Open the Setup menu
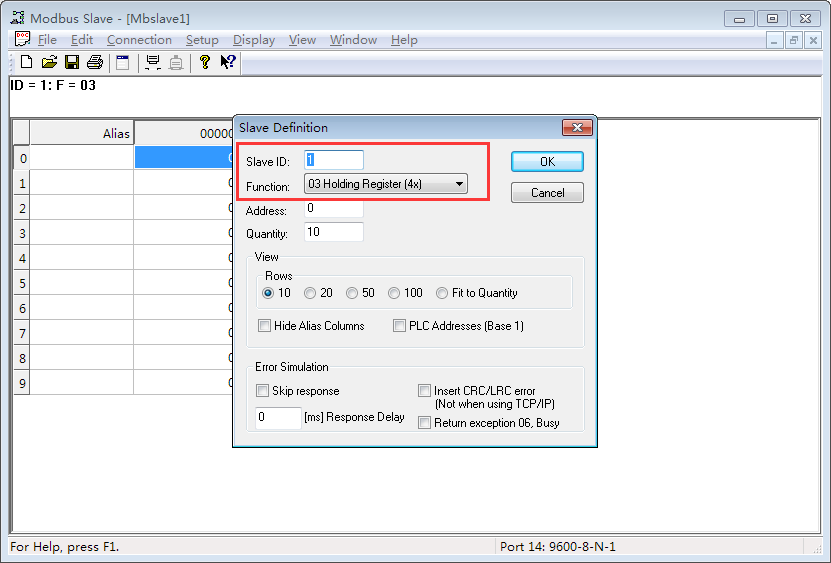This screenshot has height=563, width=831. tap(202, 40)
